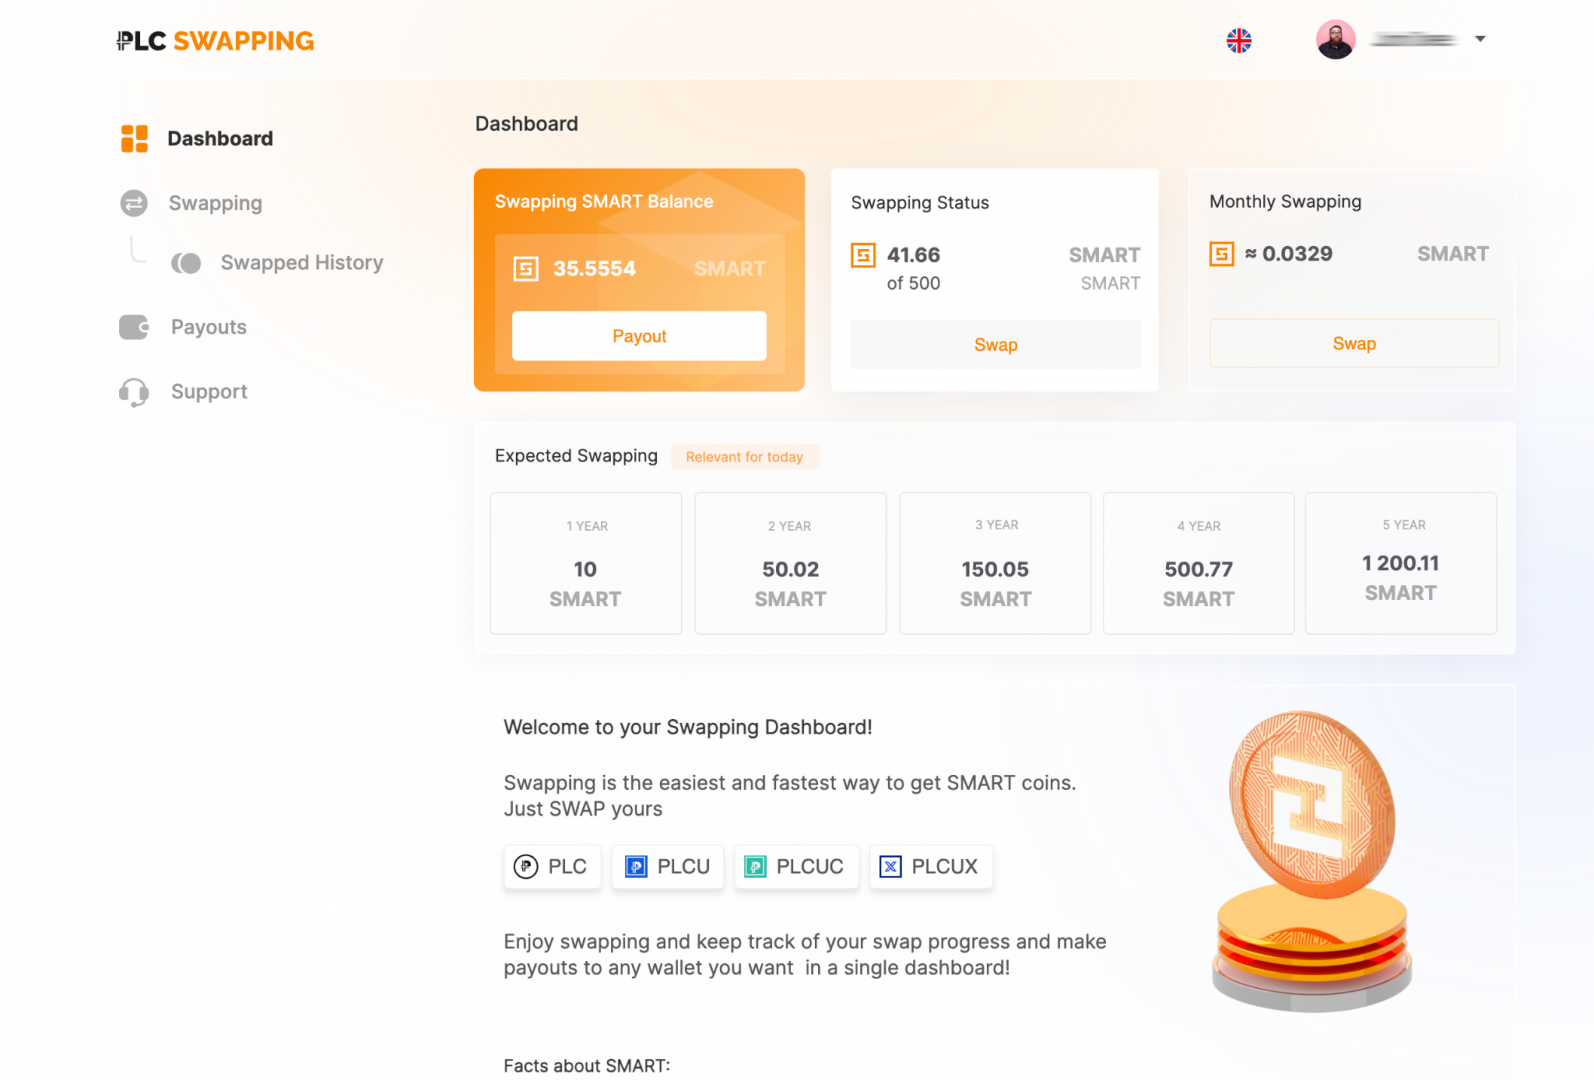Click the Payouts wallet icon
1594x1080 pixels.
(134, 327)
